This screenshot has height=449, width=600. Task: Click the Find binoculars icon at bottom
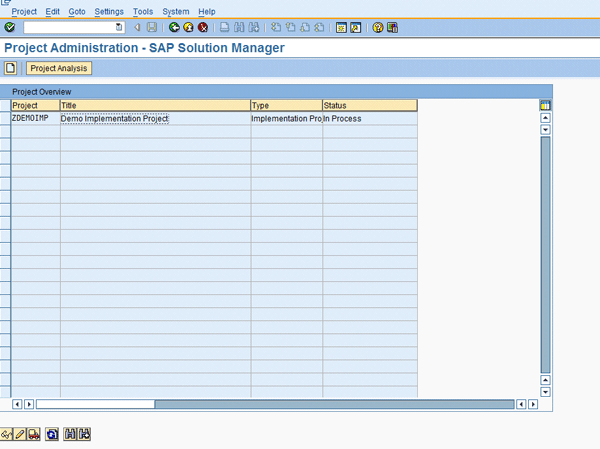pos(70,434)
